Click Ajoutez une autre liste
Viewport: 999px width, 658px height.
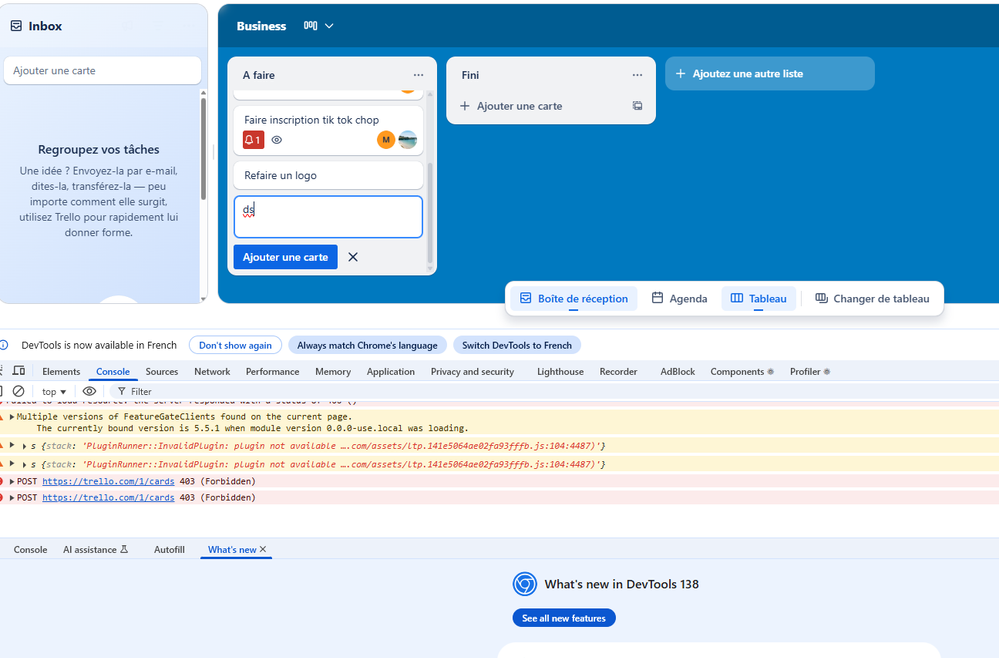pyautogui.click(x=770, y=74)
